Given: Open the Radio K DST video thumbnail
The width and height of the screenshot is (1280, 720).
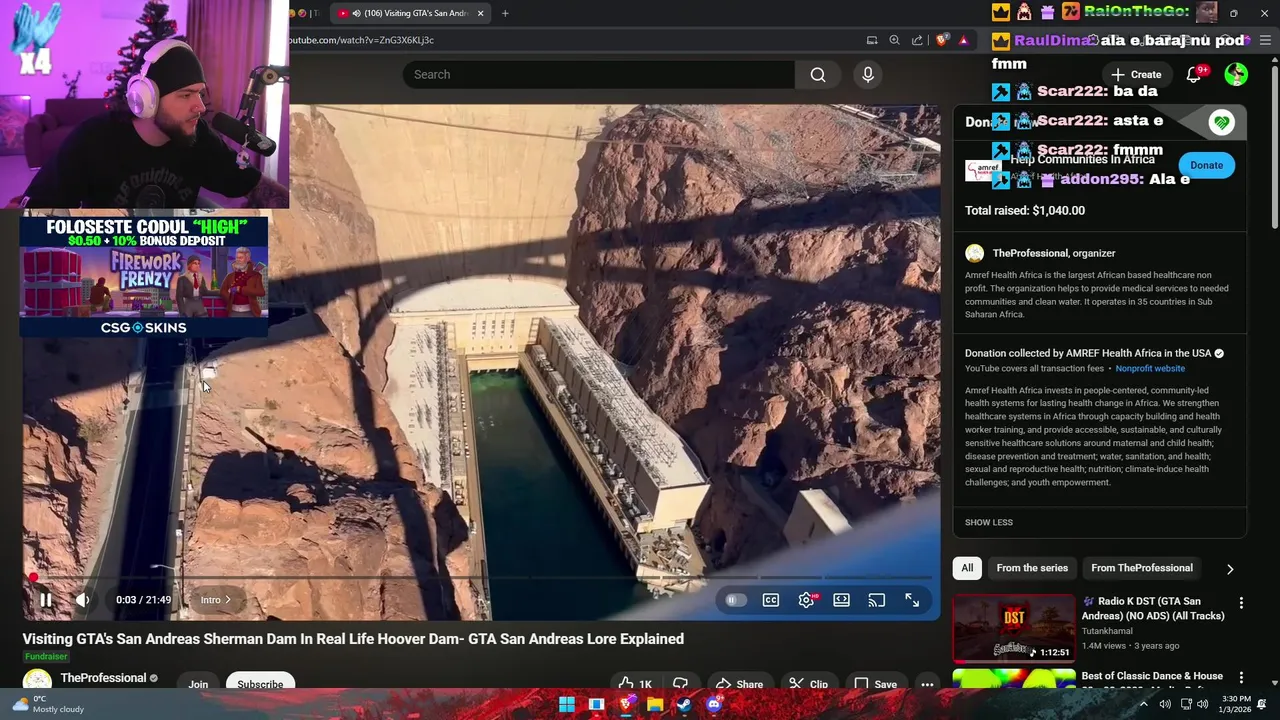Looking at the screenshot, I should click(x=1014, y=629).
